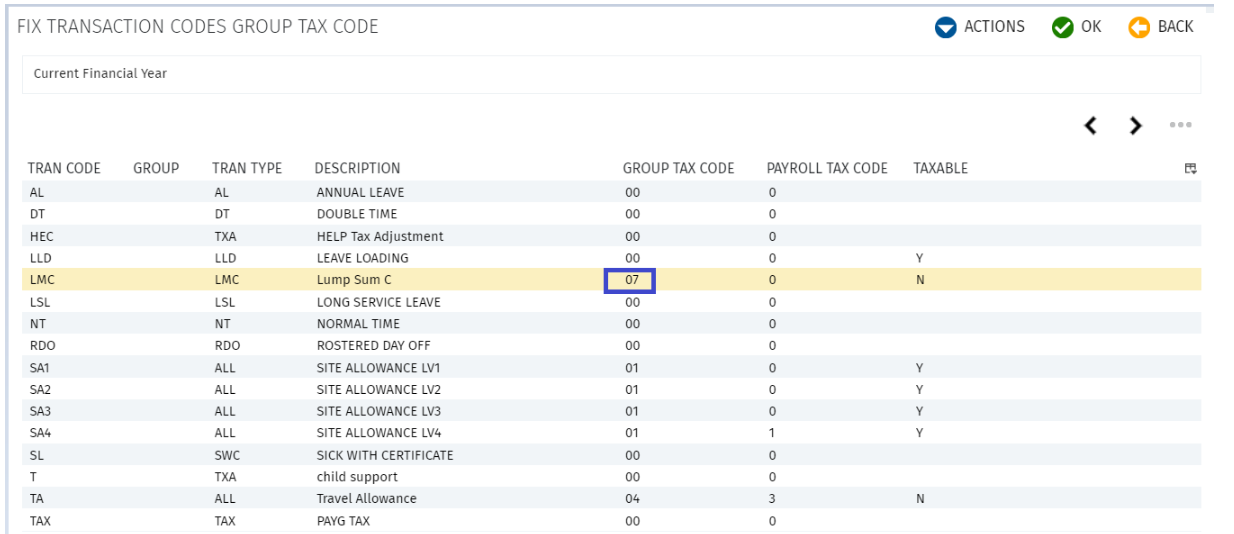Sort by GROUP TAX CODE column header
Viewport: 1234px width, 534px height.
tap(678, 168)
